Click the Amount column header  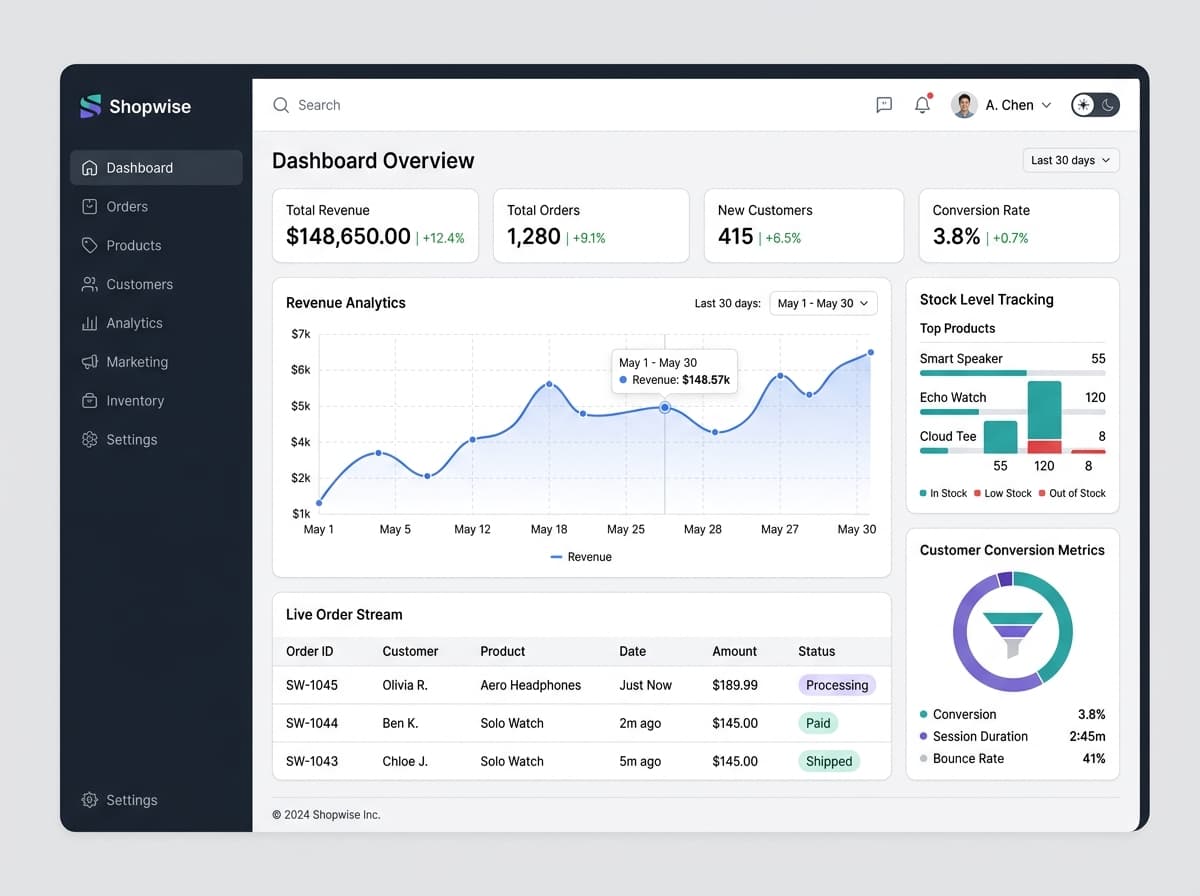[735, 651]
